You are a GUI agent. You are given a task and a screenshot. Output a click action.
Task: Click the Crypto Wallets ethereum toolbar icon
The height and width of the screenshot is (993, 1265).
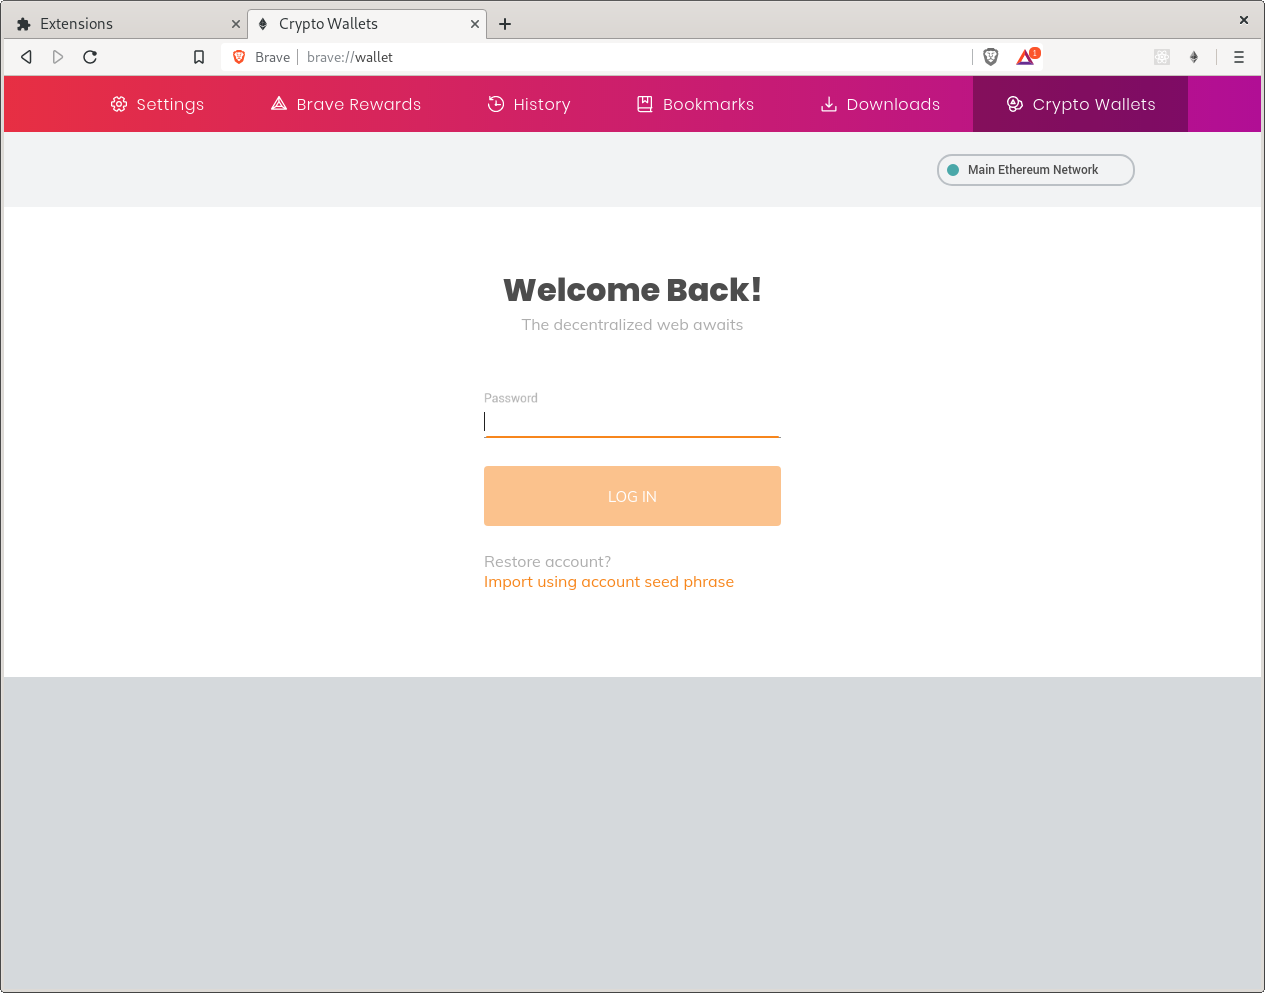[x=1194, y=57]
